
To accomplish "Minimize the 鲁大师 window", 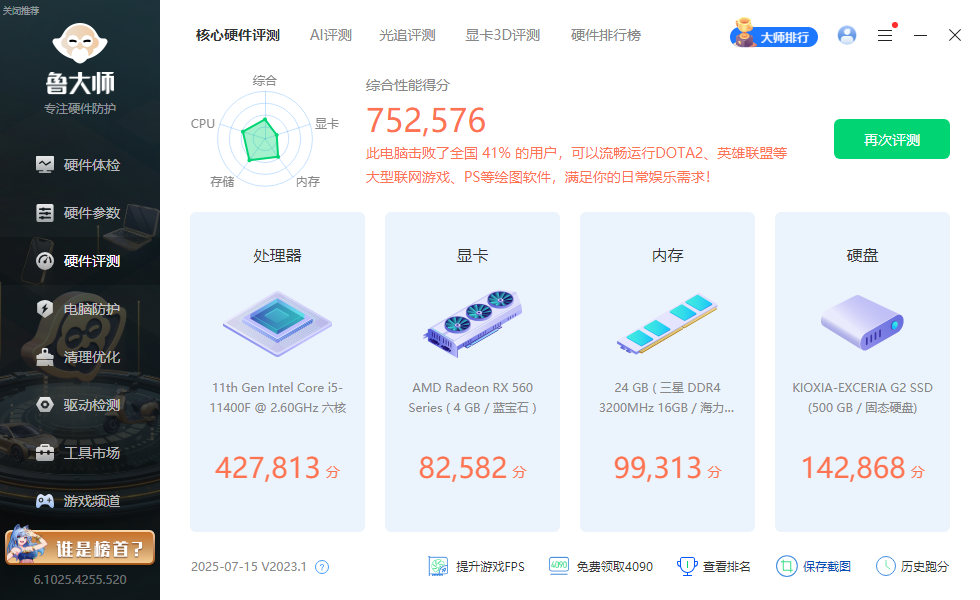I will tap(920, 36).
